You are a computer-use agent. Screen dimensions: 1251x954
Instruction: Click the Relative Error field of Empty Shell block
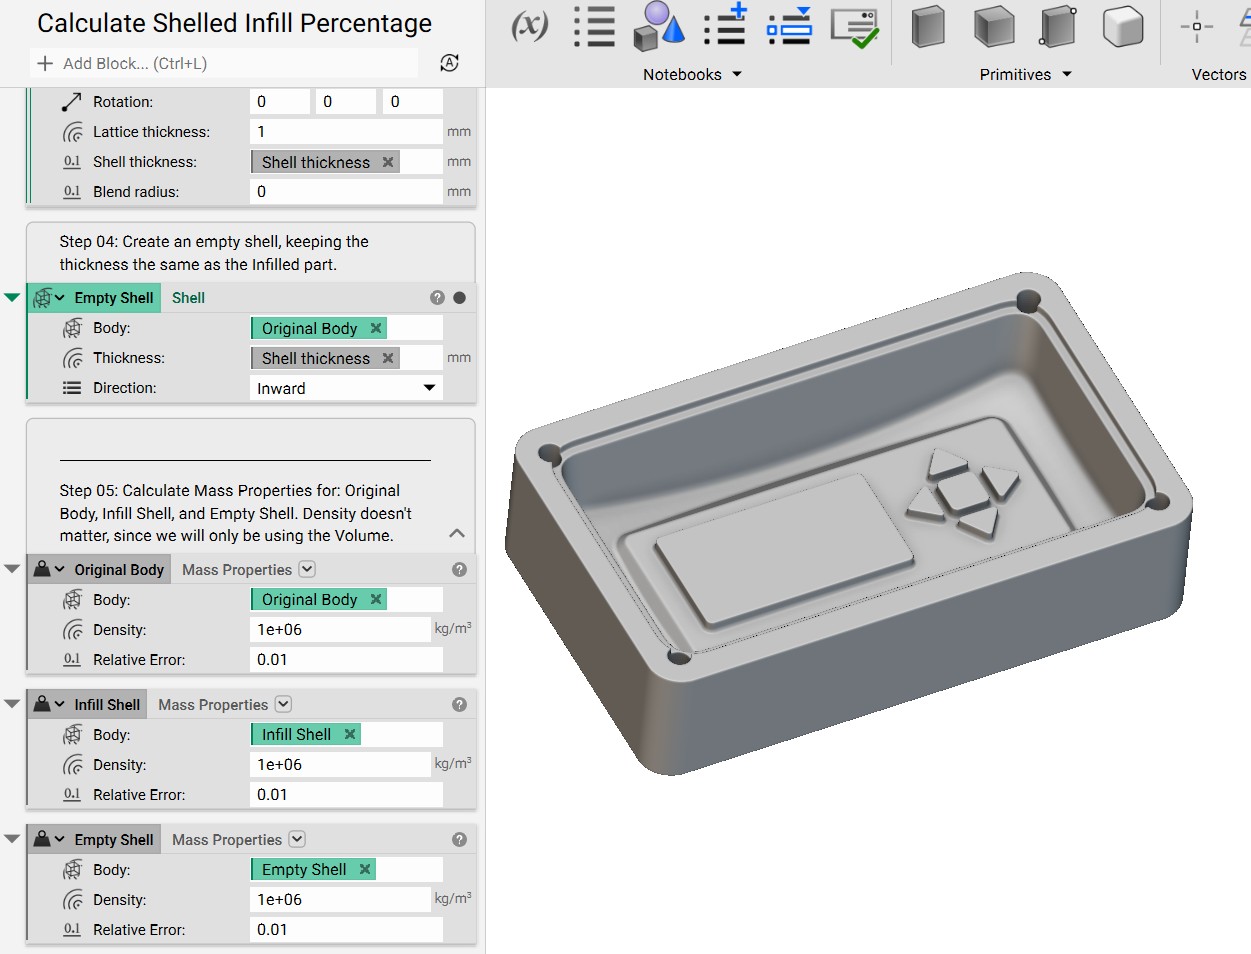click(x=346, y=929)
